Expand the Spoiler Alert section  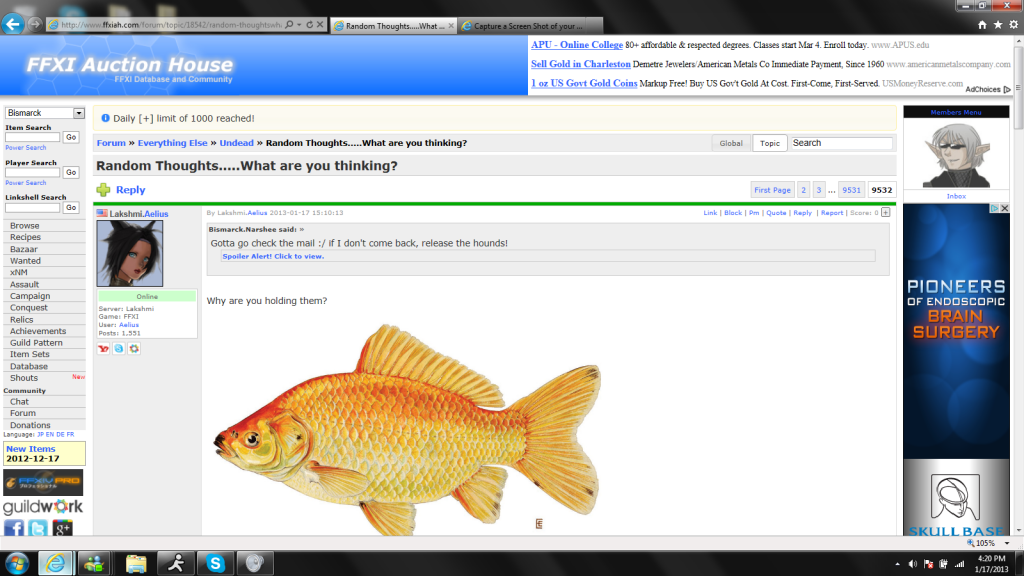click(273, 256)
